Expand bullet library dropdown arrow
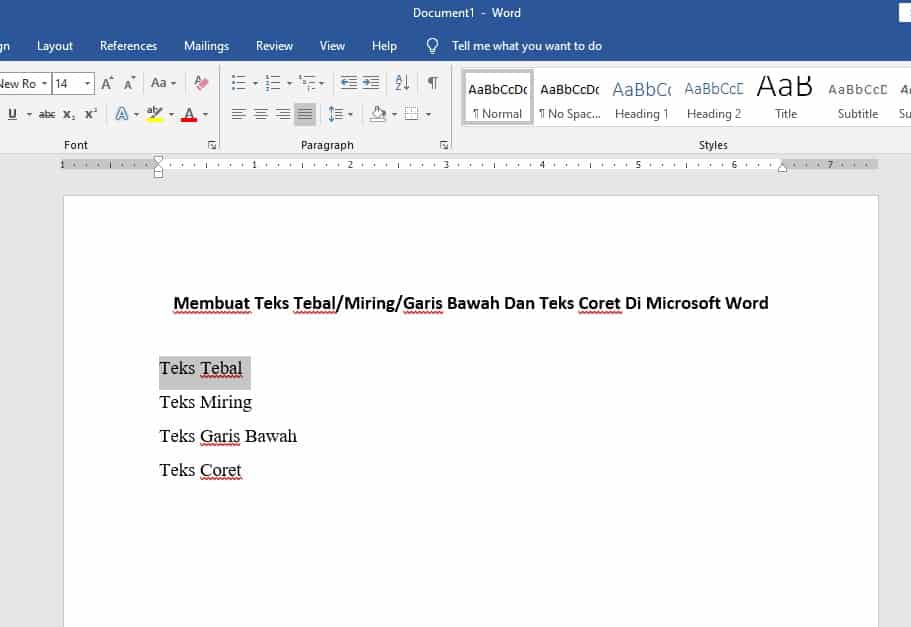 pos(255,83)
